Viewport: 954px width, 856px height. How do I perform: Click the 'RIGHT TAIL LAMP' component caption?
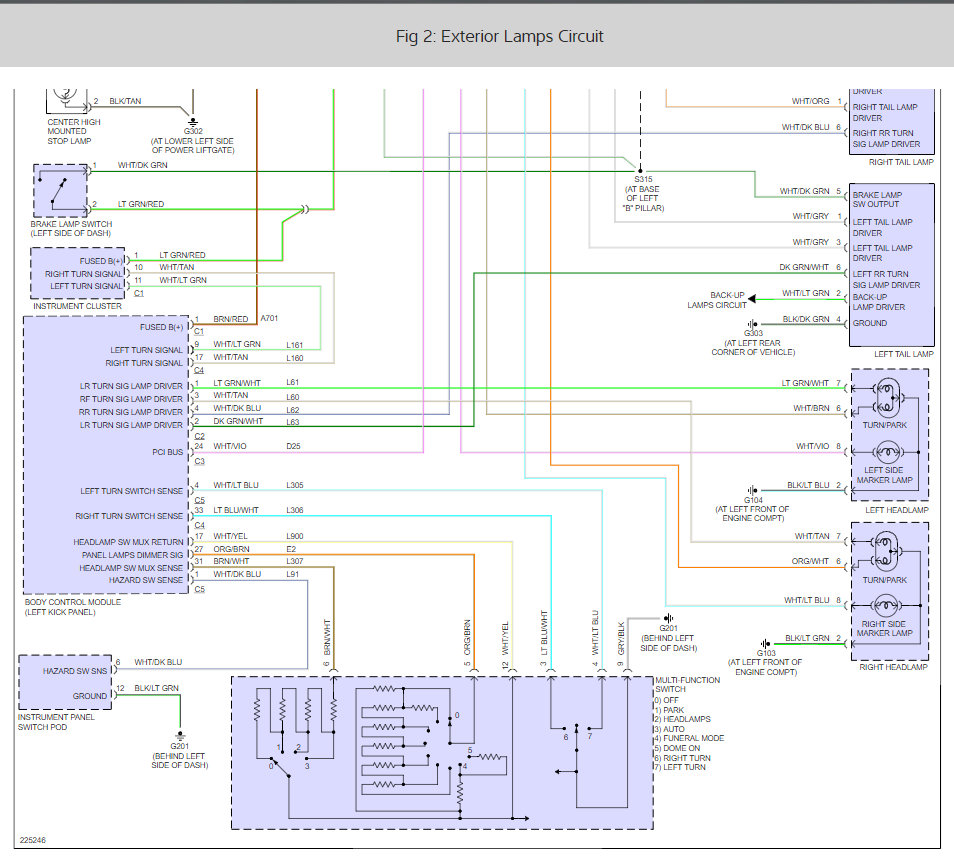point(901,162)
